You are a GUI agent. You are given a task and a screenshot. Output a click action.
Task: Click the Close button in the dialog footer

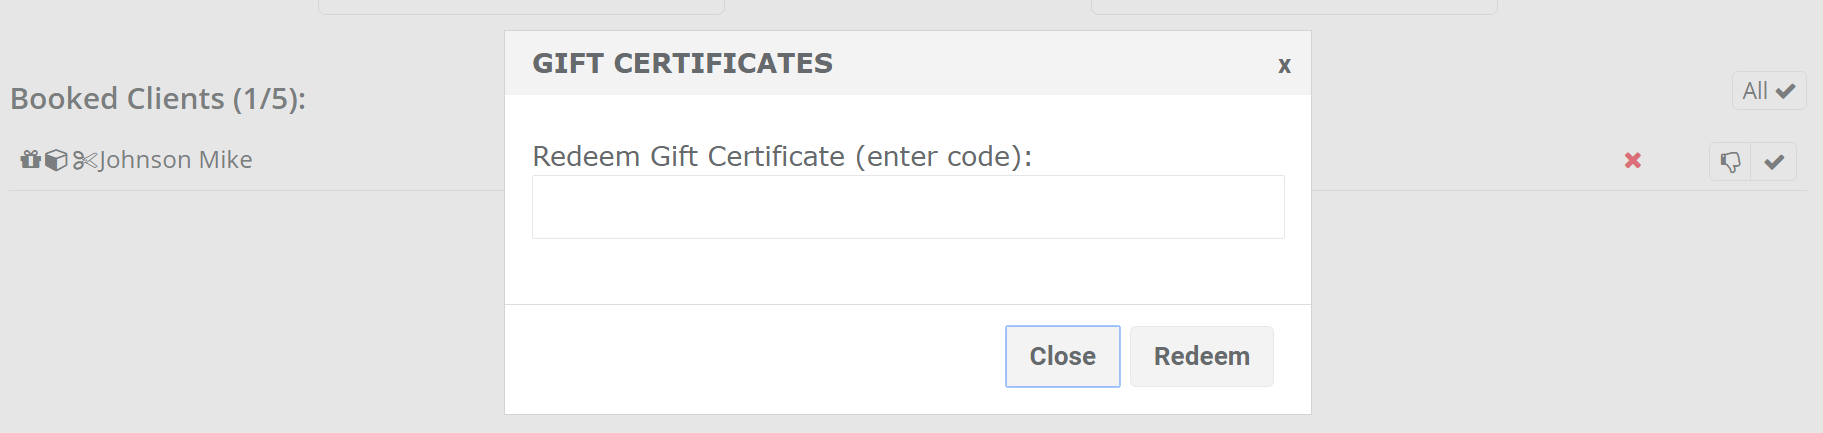(x=1062, y=356)
